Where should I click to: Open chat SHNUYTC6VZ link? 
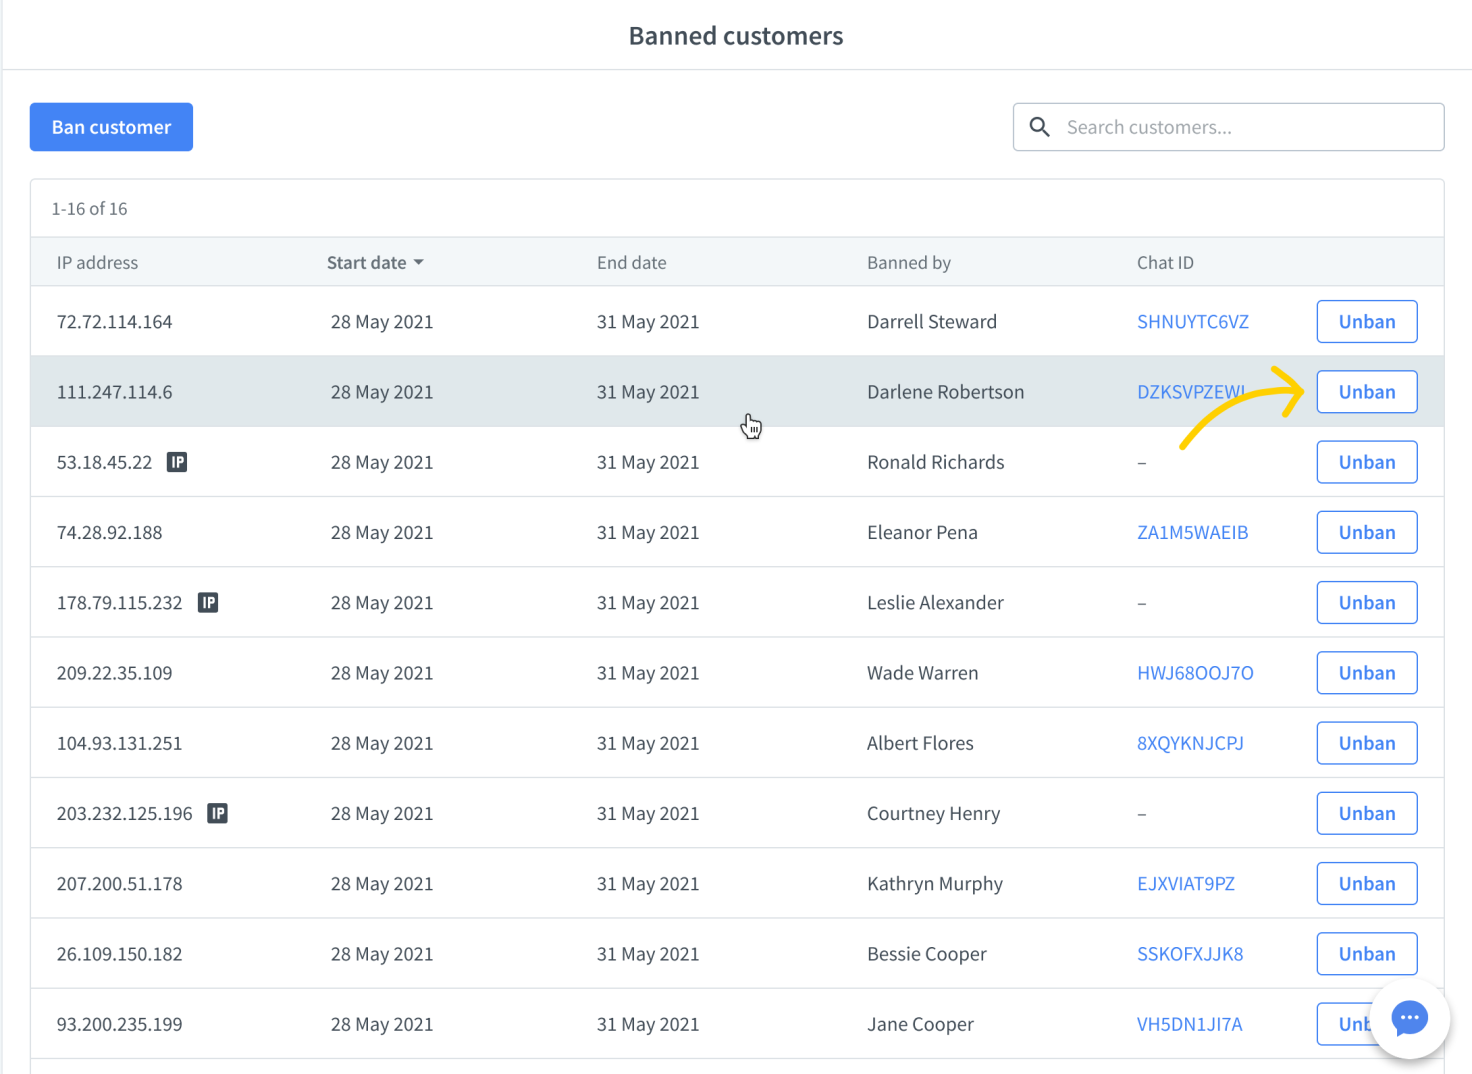(x=1192, y=321)
